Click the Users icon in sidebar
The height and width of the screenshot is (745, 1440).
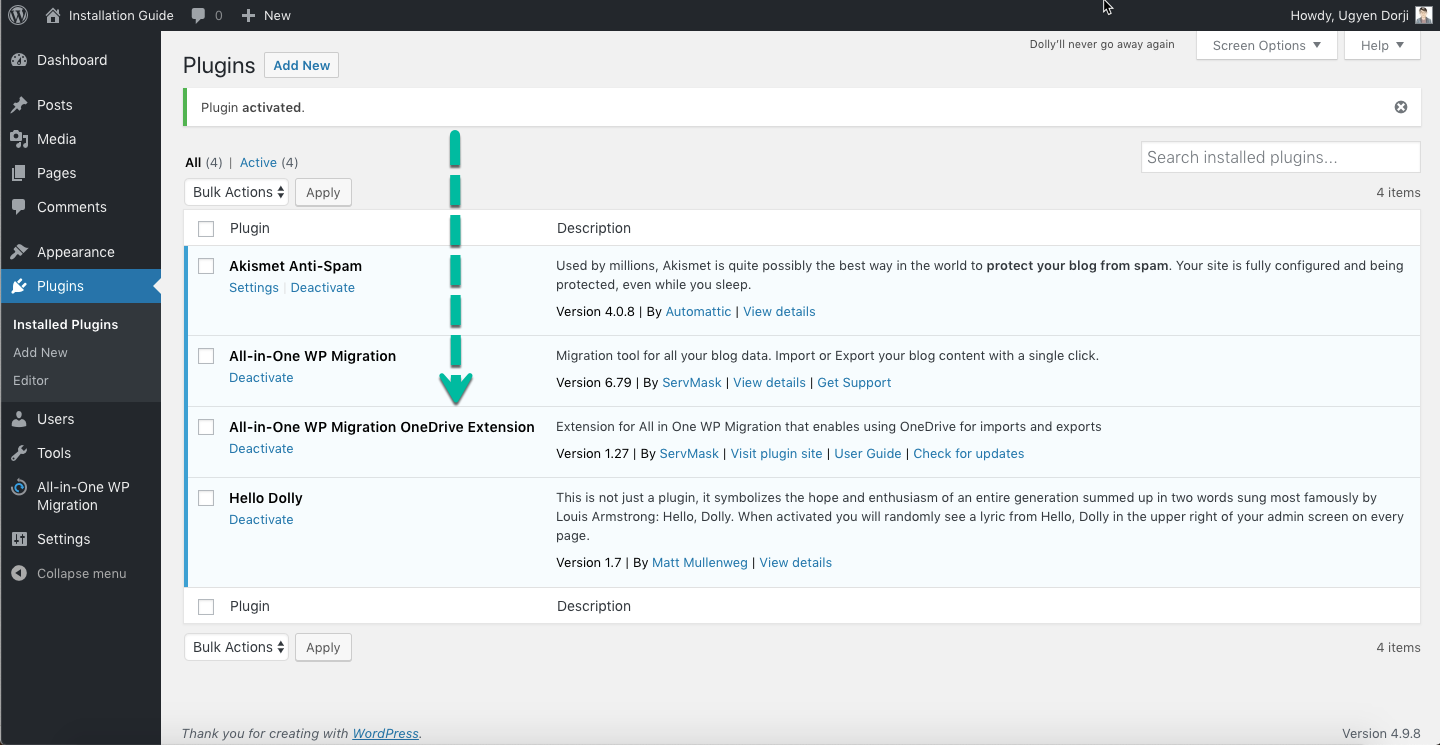coord(19,419)
